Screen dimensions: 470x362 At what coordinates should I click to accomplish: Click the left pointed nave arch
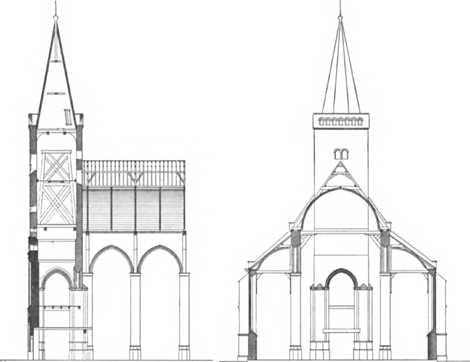point(111,259)
